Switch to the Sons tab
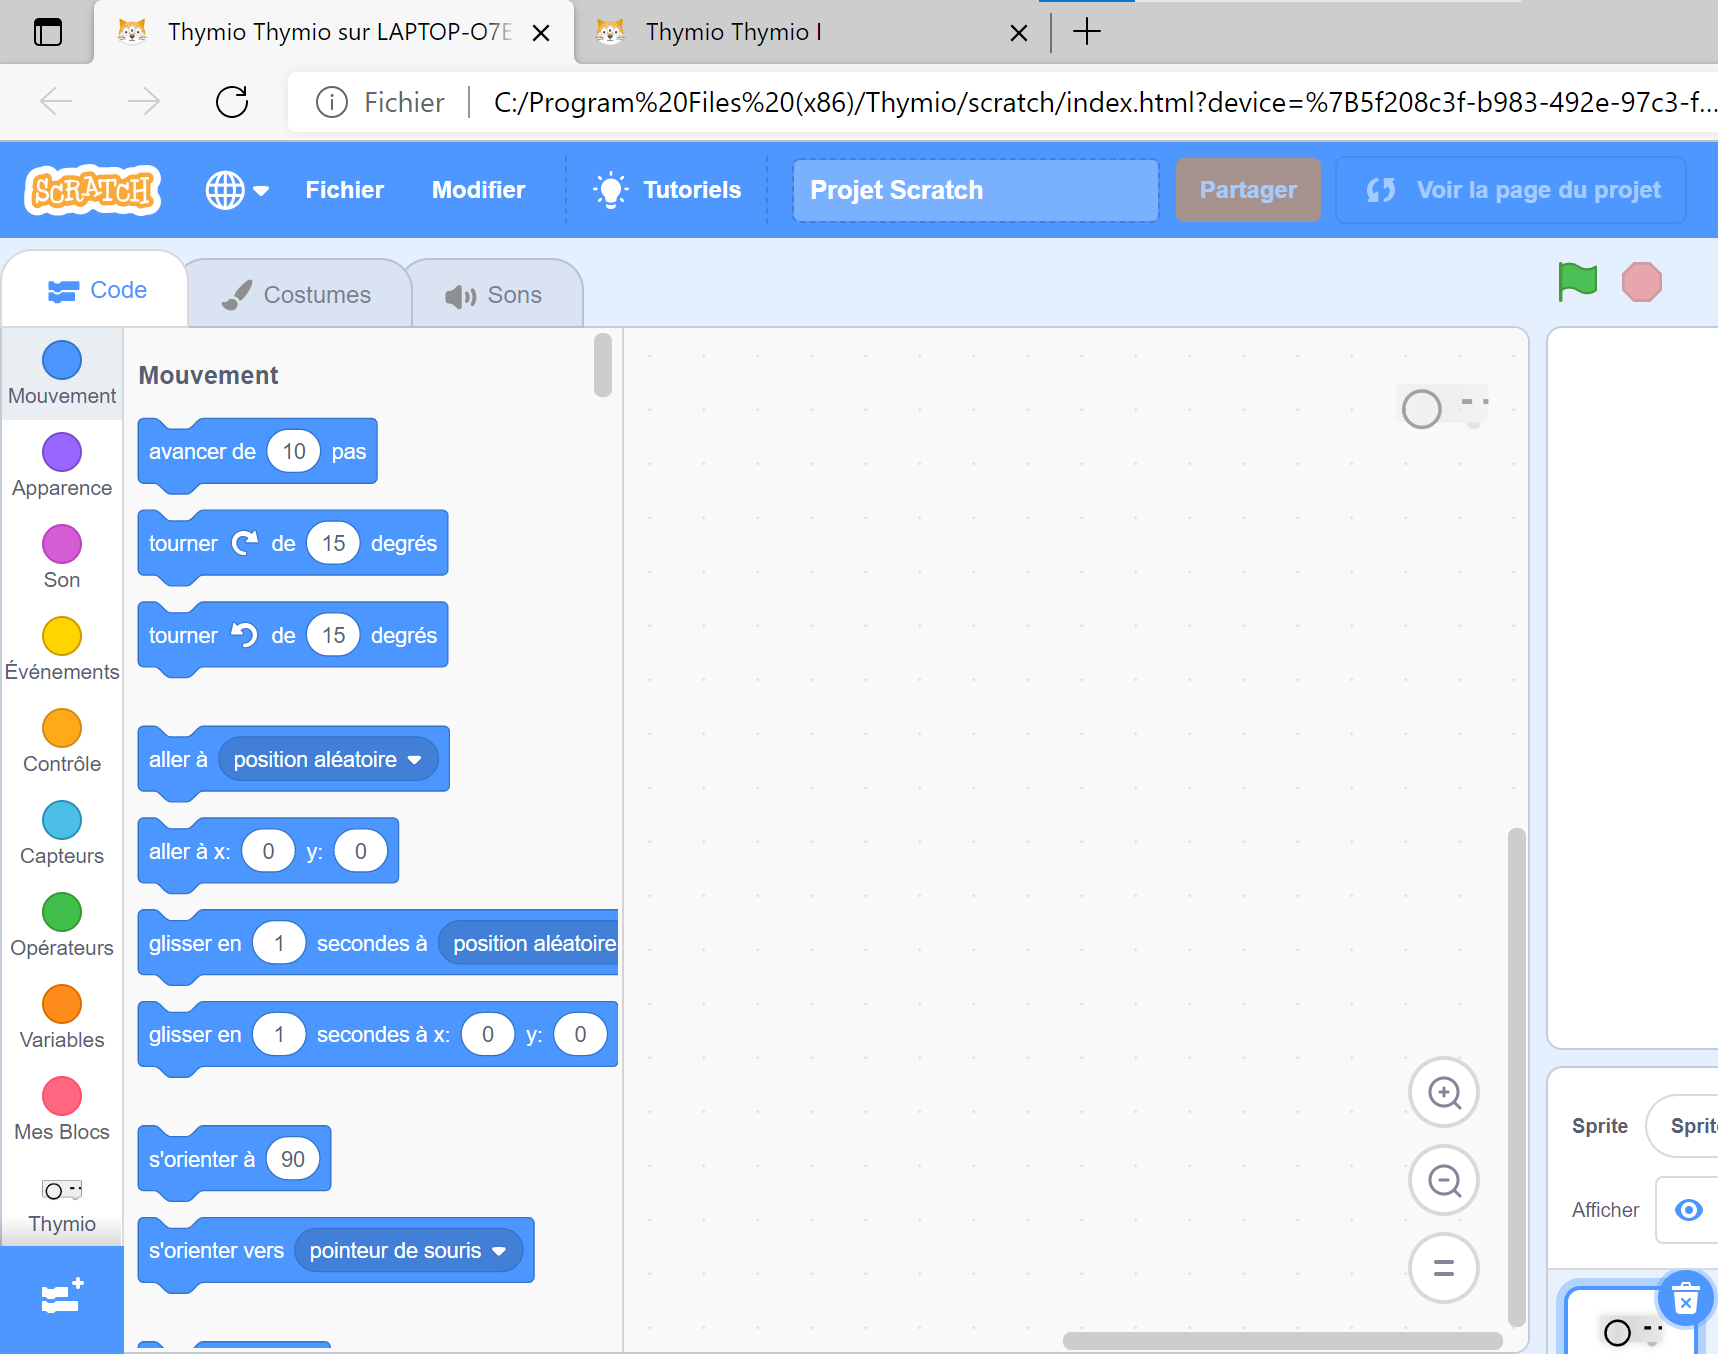 (494, 295)
